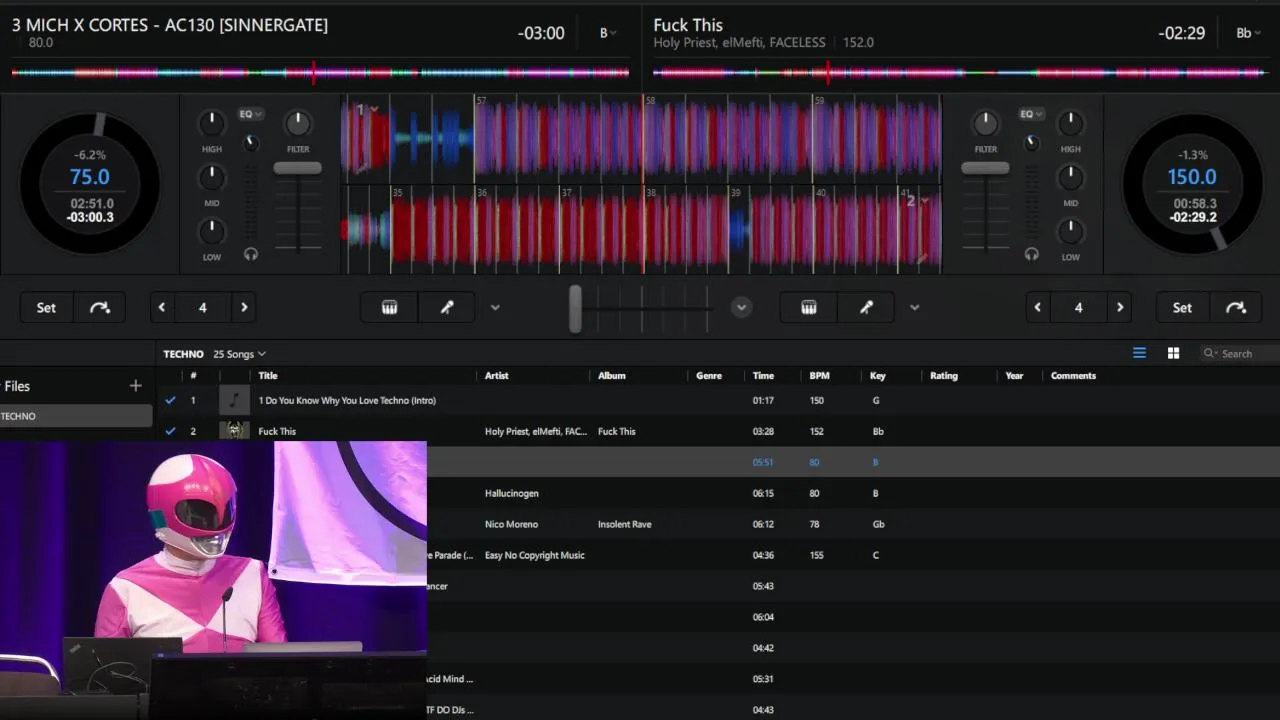Click the left deck 75.0 BPM jog wheel
Viewport: 1280px width, 720px height.
click(90, 184)
